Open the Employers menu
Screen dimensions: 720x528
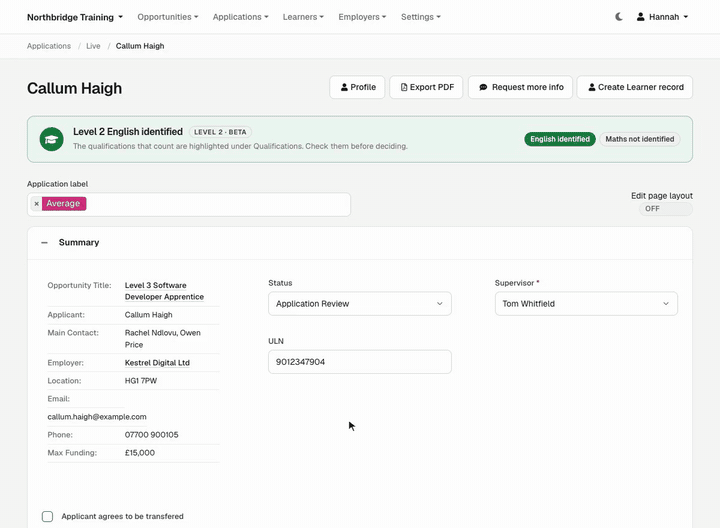pos(362,17)
